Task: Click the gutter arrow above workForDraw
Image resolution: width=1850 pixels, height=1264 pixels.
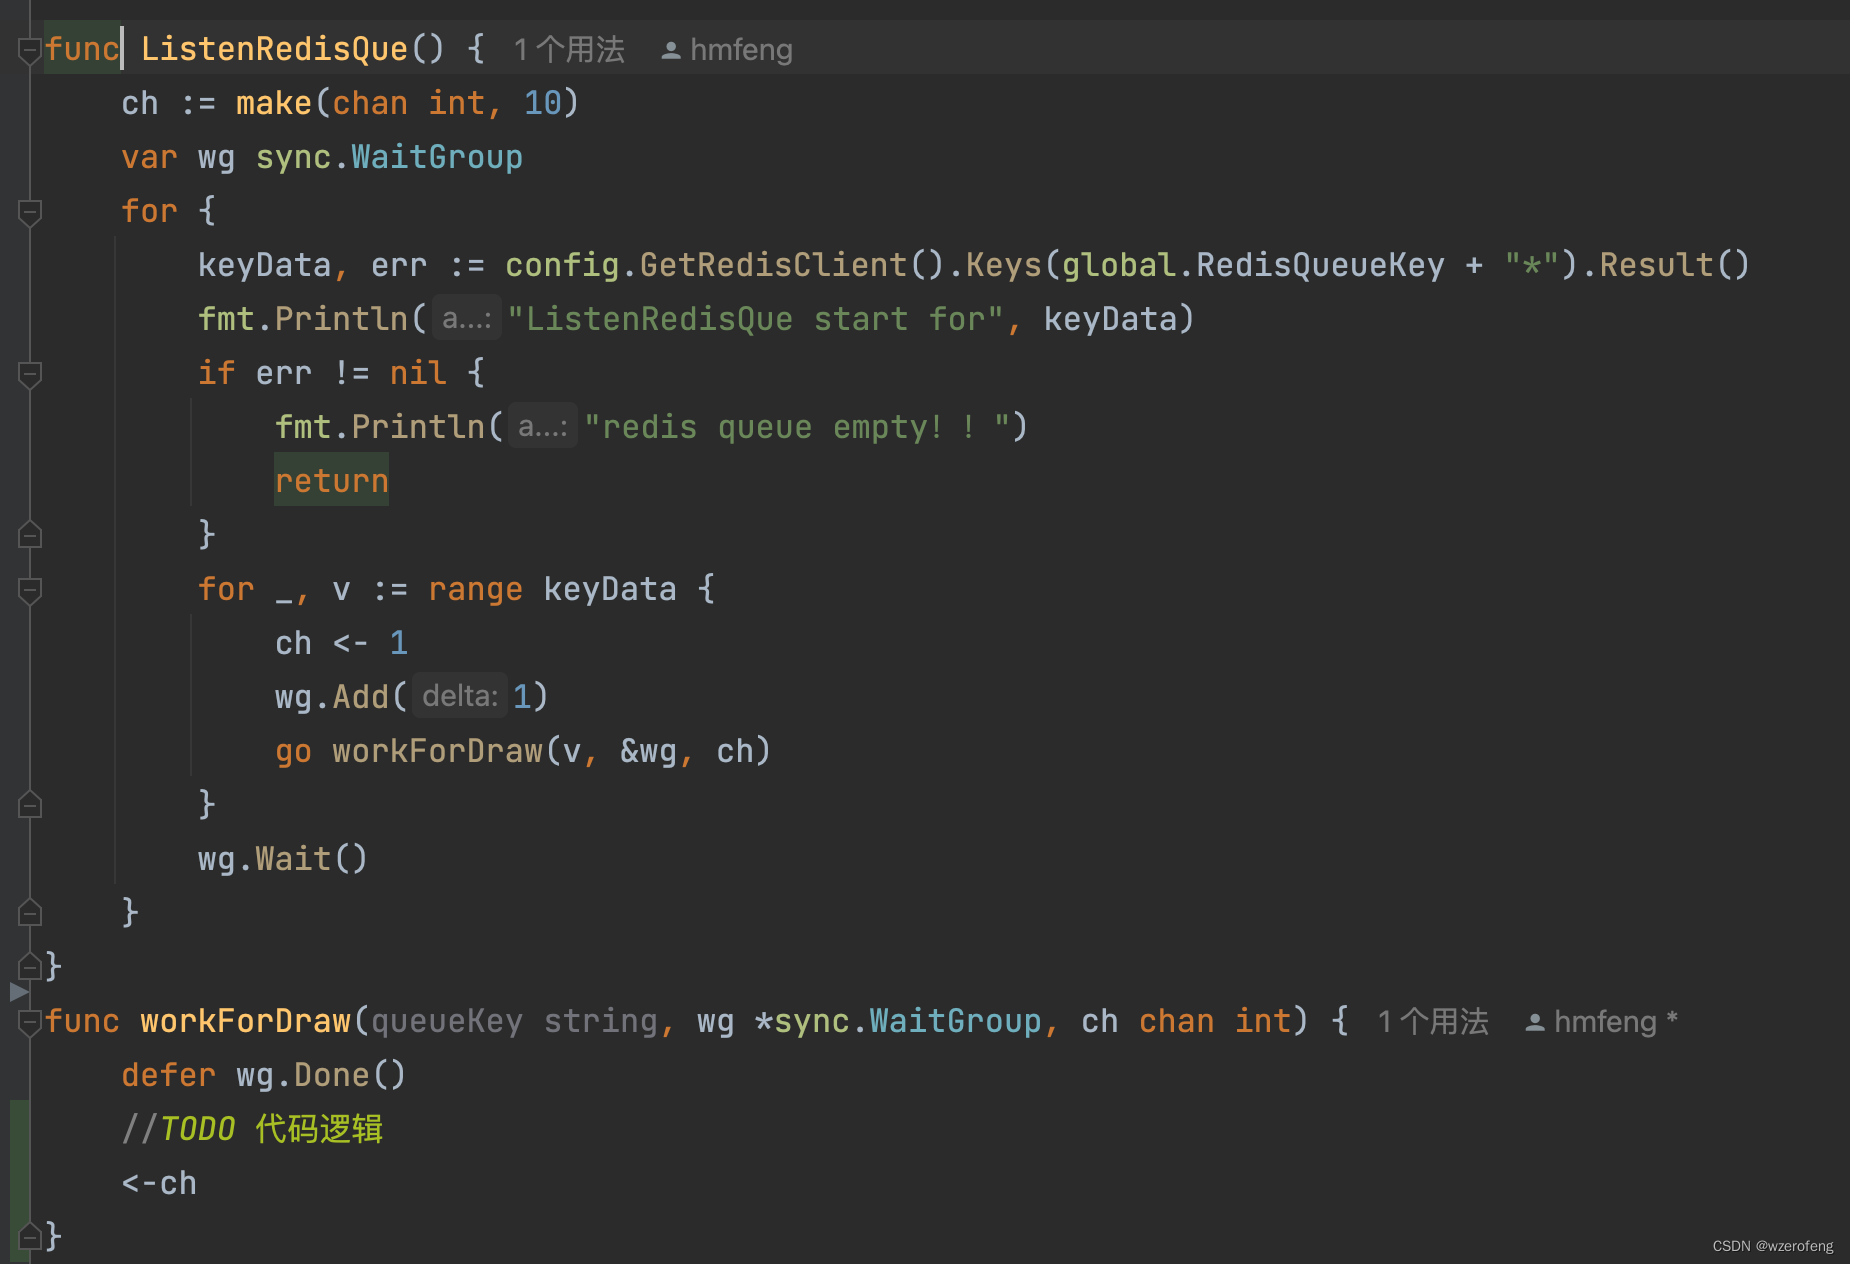Action: point(18,992)
